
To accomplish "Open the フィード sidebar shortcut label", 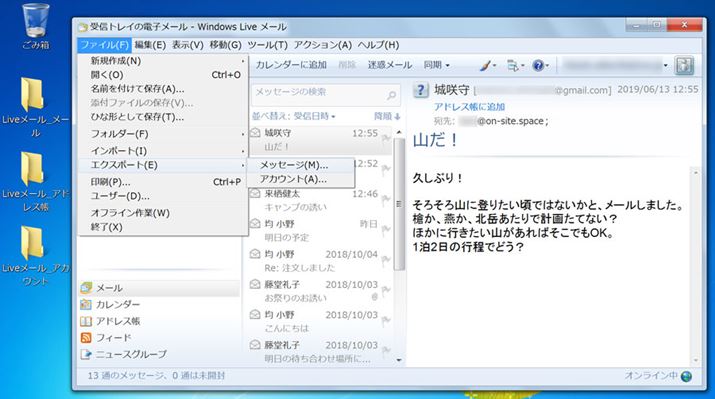I will coord(114,338).
